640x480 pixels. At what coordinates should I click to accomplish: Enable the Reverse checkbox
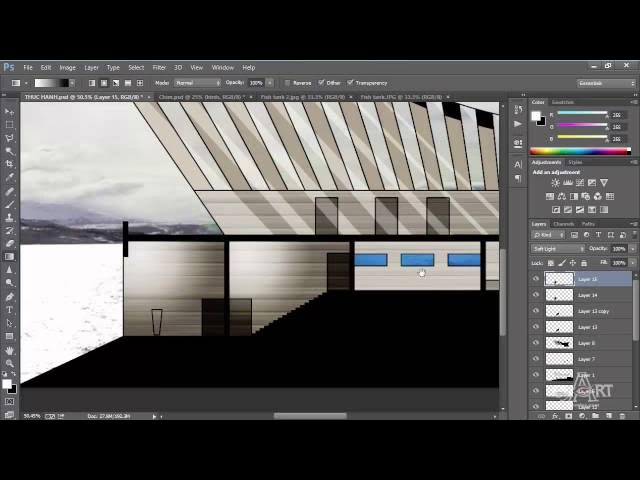coord(288,83)
